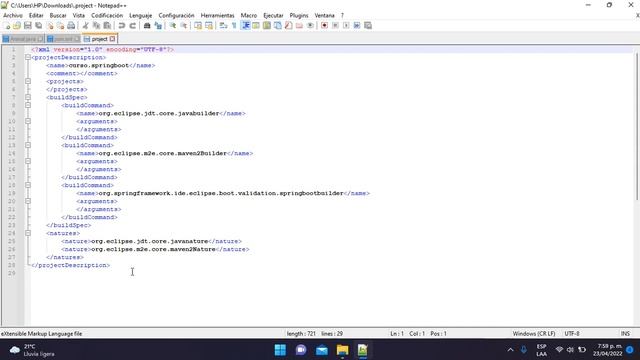
Task: Open Find with binoculars icon
Action: point(147,26)
